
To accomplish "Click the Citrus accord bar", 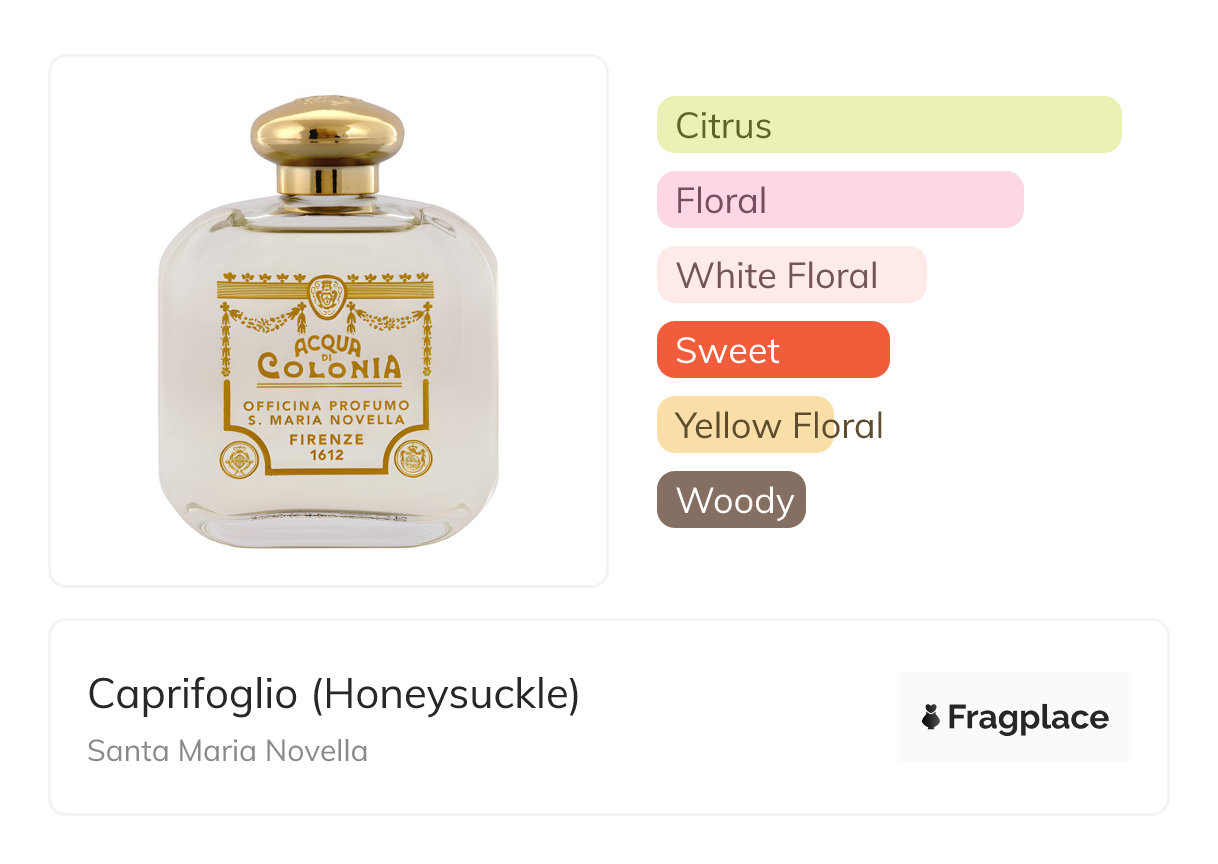I will coord(888,125).
